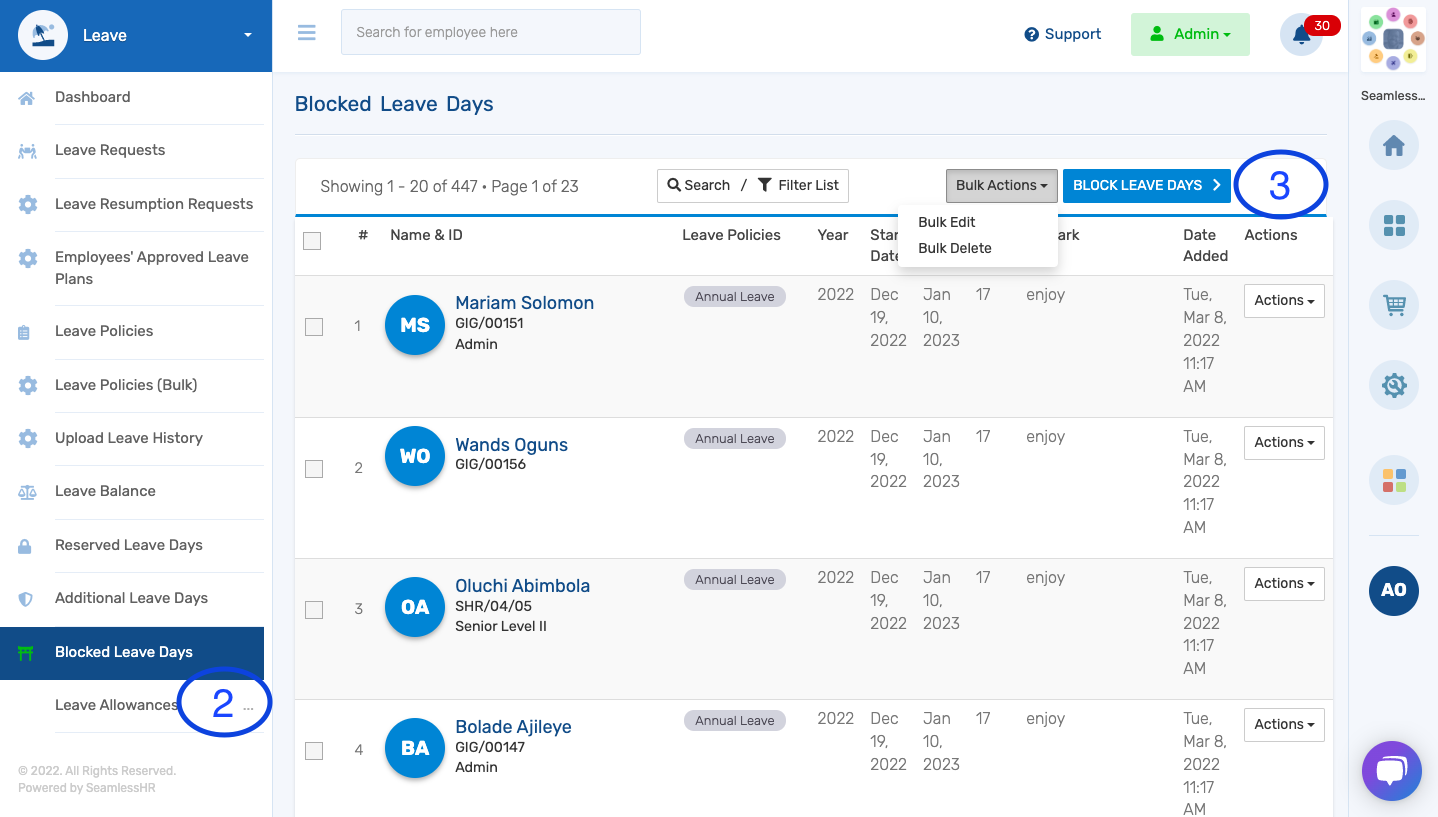The height and width of the screenshot is (817, 1438).
Task: Click inside the employee search field
Action: [x=490, y=32]
